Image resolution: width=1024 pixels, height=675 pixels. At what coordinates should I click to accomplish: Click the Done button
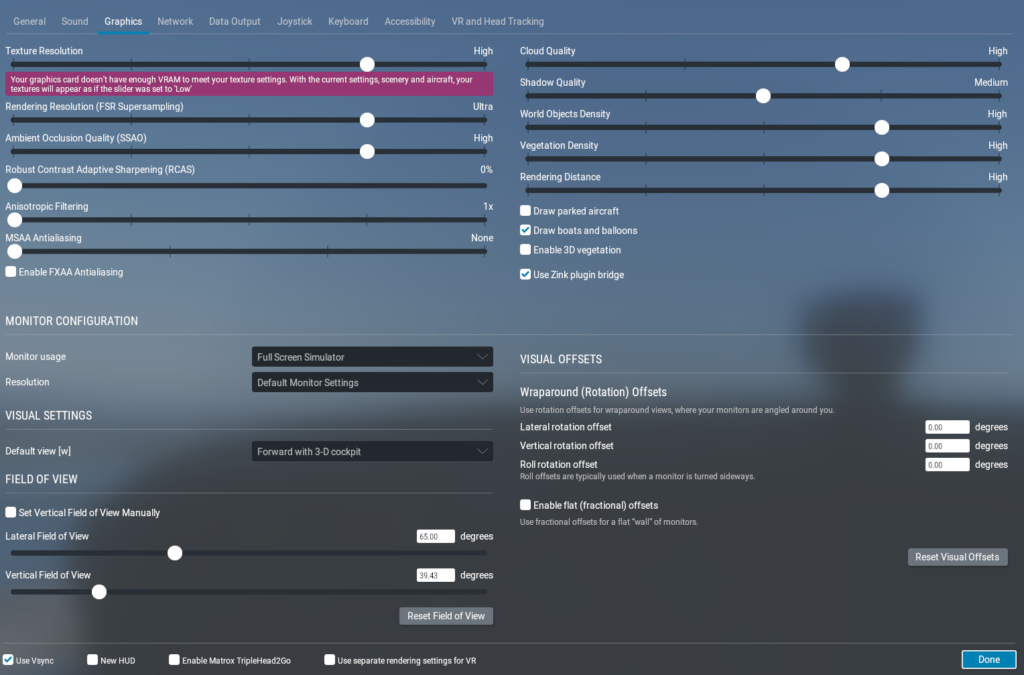989,659
